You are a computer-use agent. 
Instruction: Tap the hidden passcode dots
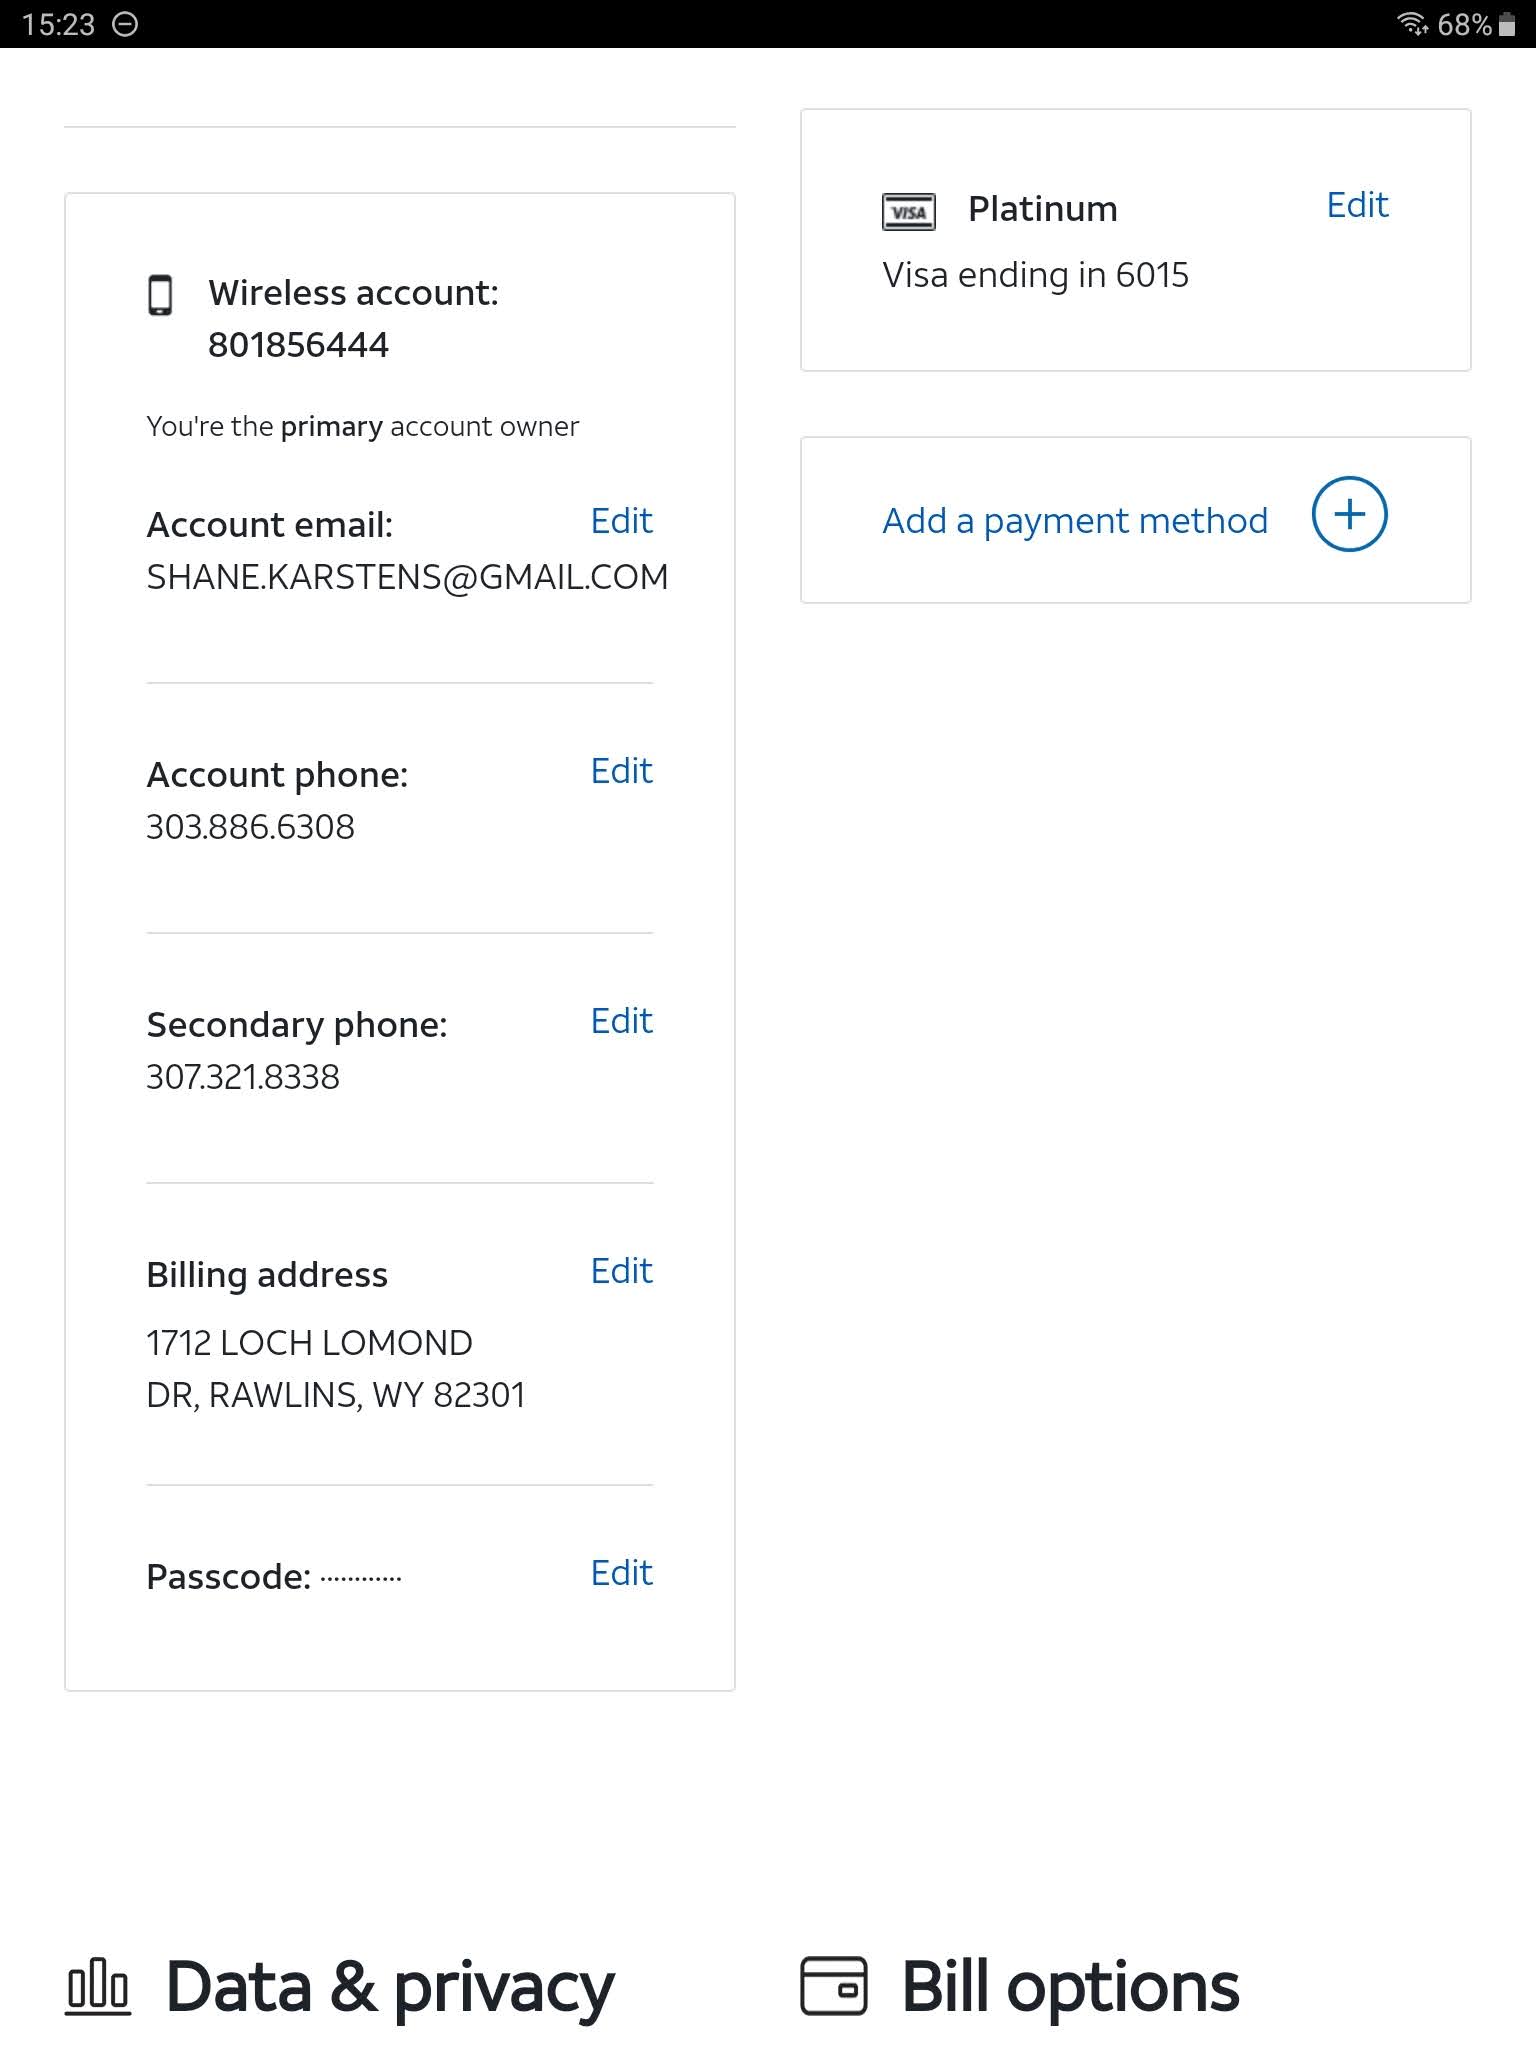pyautogui.click(x=361, y=1579)
